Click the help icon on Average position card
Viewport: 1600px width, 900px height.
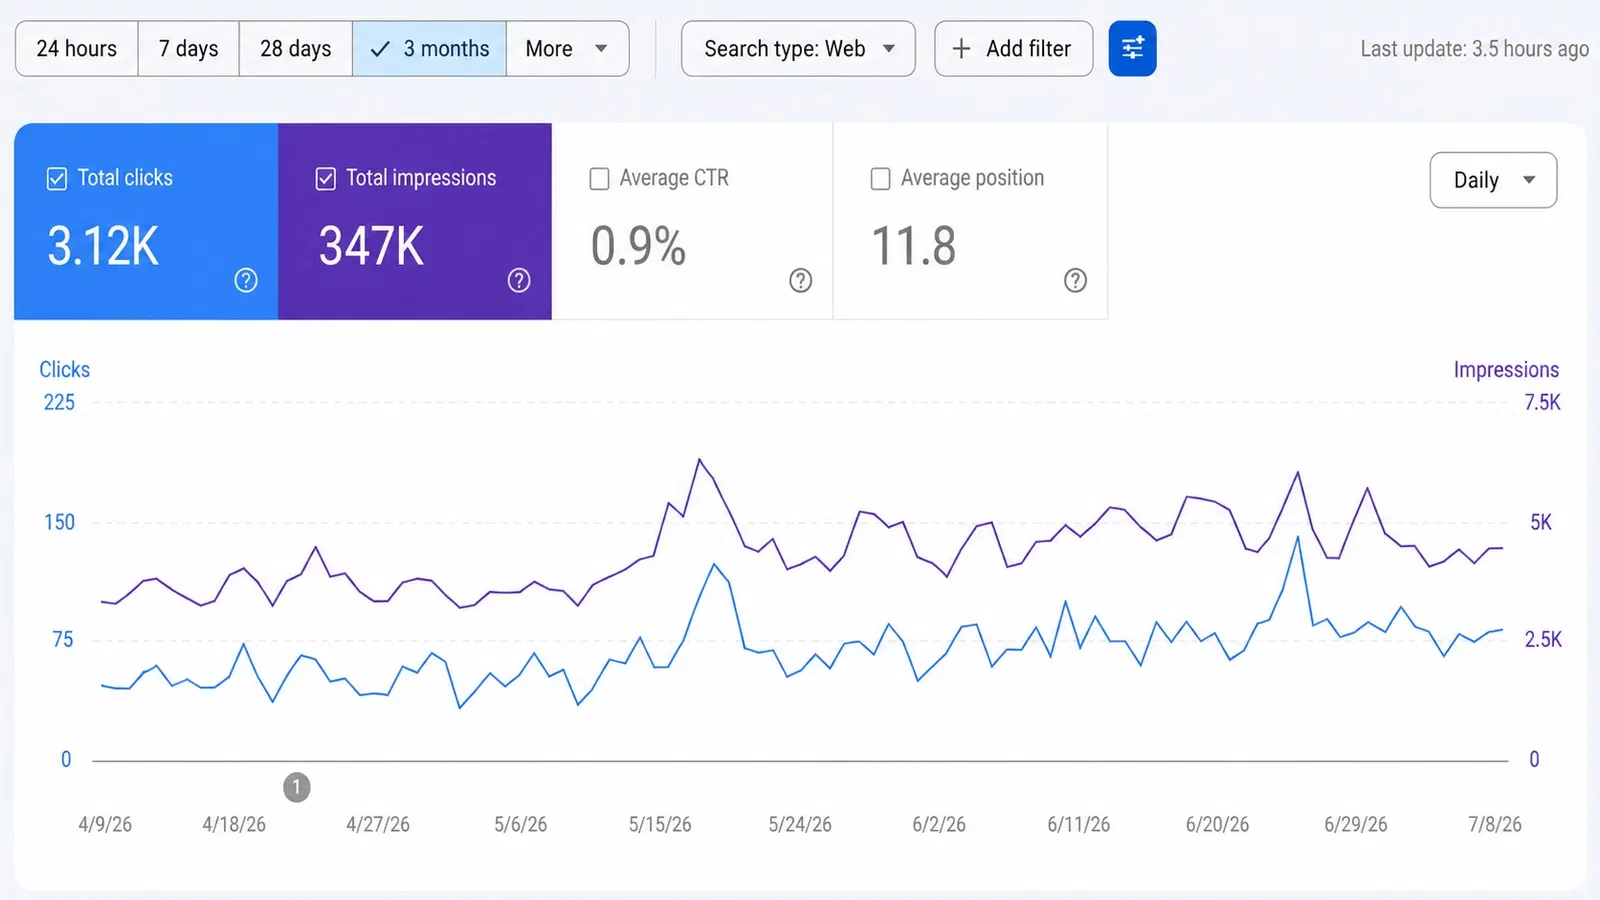[x=1075, y=280]
